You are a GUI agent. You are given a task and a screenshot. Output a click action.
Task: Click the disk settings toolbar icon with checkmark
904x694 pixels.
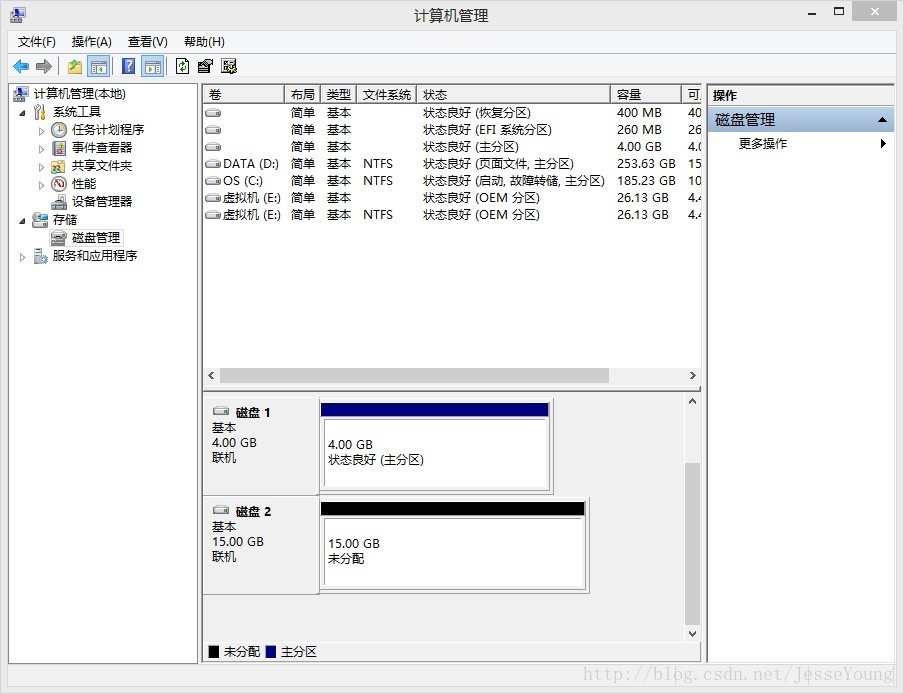tap(229, 66)
